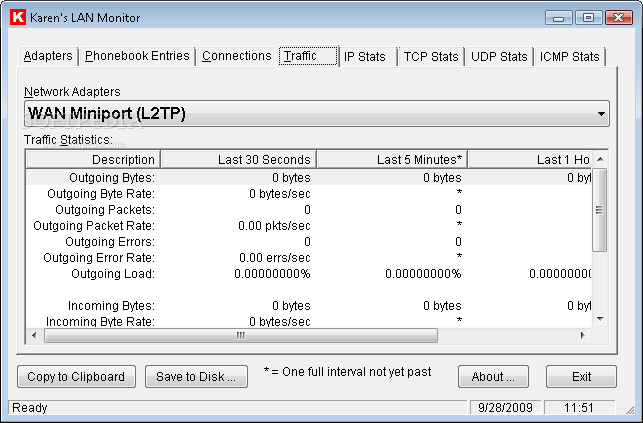The width and height of the screenshot is (643, 423).
Task: Click the Description column header
Action: (x=93, y=159)
